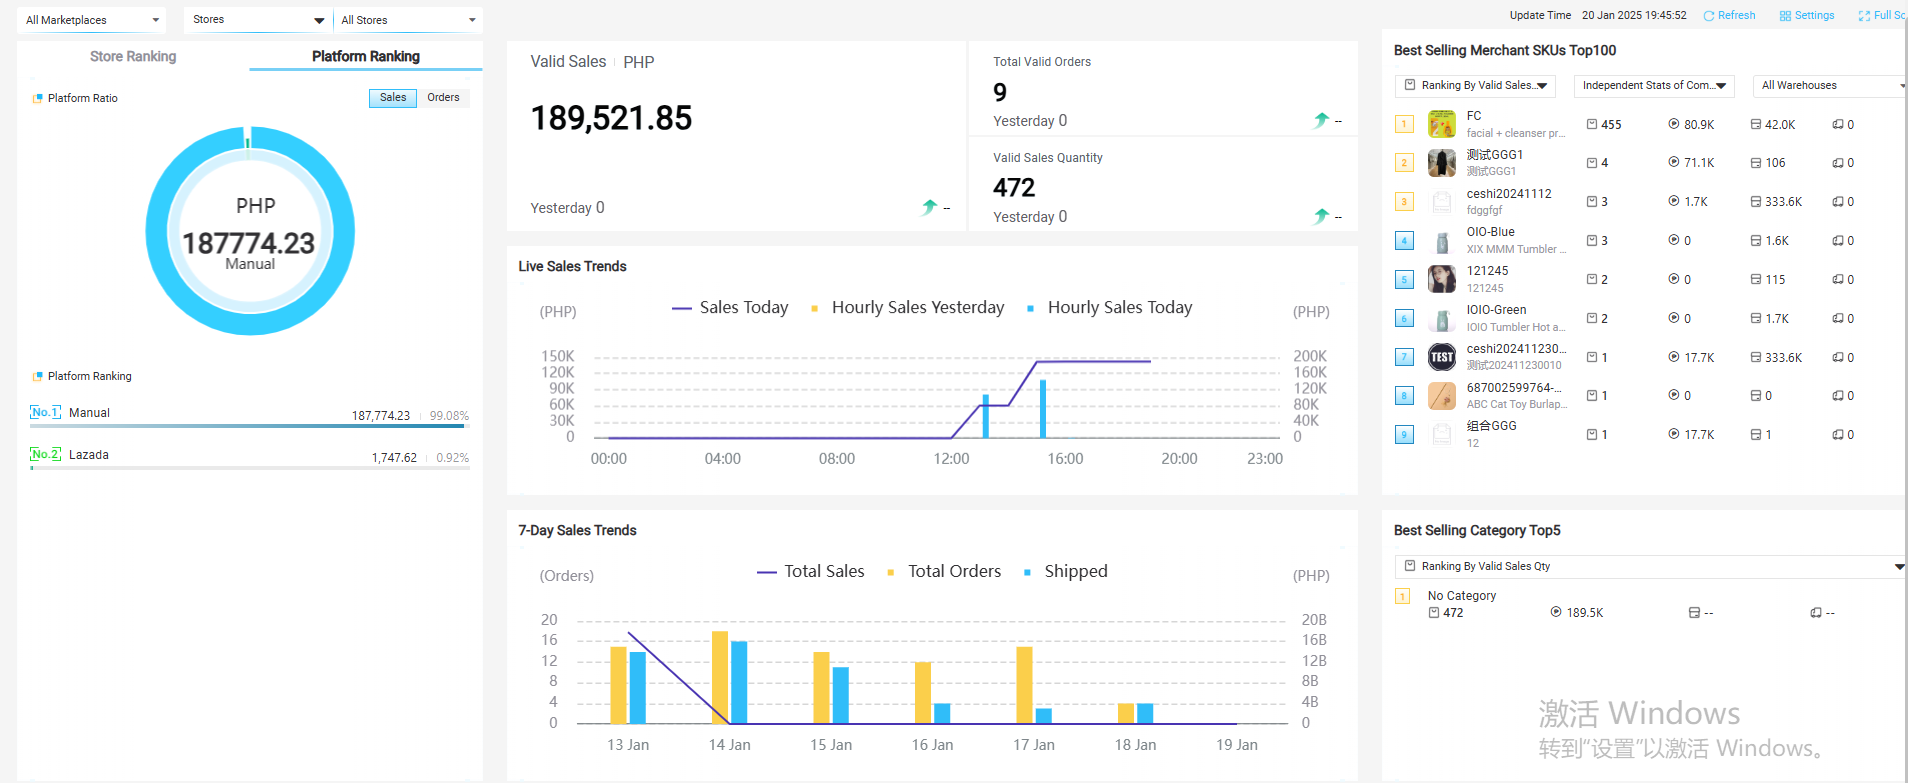Open the Ranking By Valid Sales dropdown
Image resolution: width=1908 pixels, height=783 pixels.
pos(1475,85)
